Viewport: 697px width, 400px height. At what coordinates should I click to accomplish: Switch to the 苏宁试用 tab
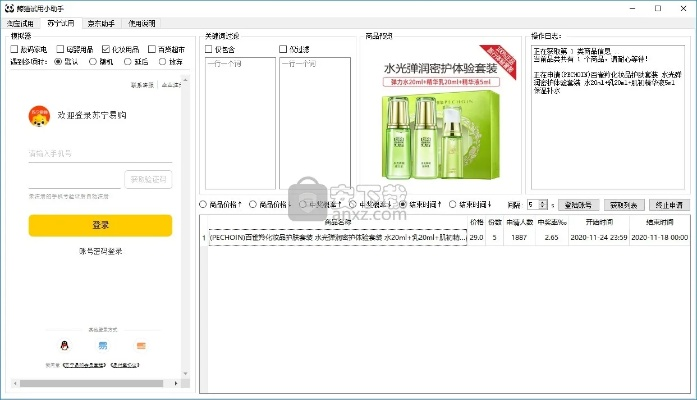click(60, 23)
